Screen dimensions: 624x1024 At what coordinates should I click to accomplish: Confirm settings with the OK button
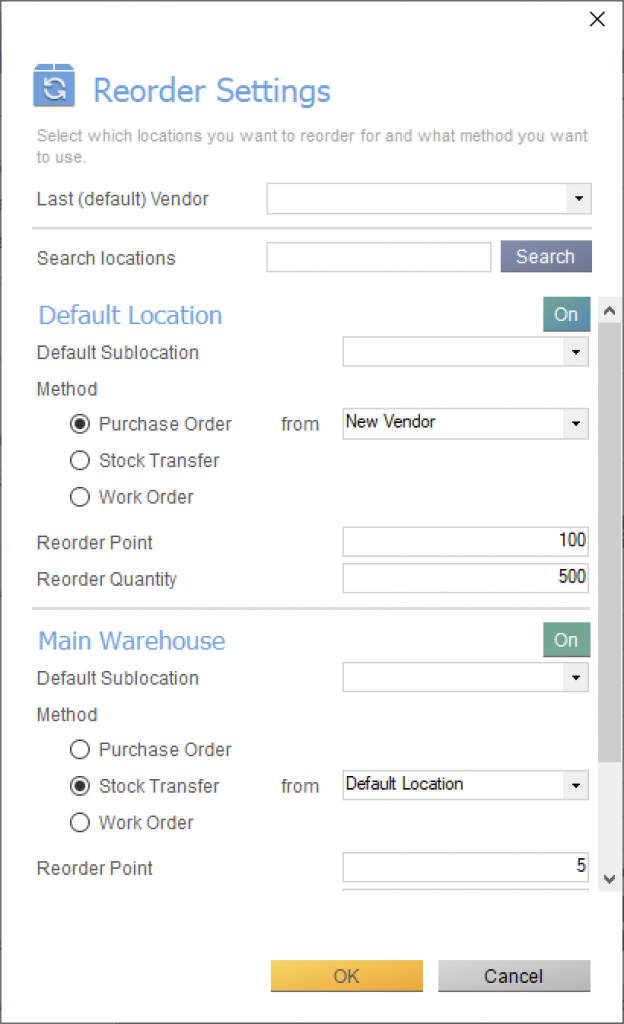click(347, 976)
